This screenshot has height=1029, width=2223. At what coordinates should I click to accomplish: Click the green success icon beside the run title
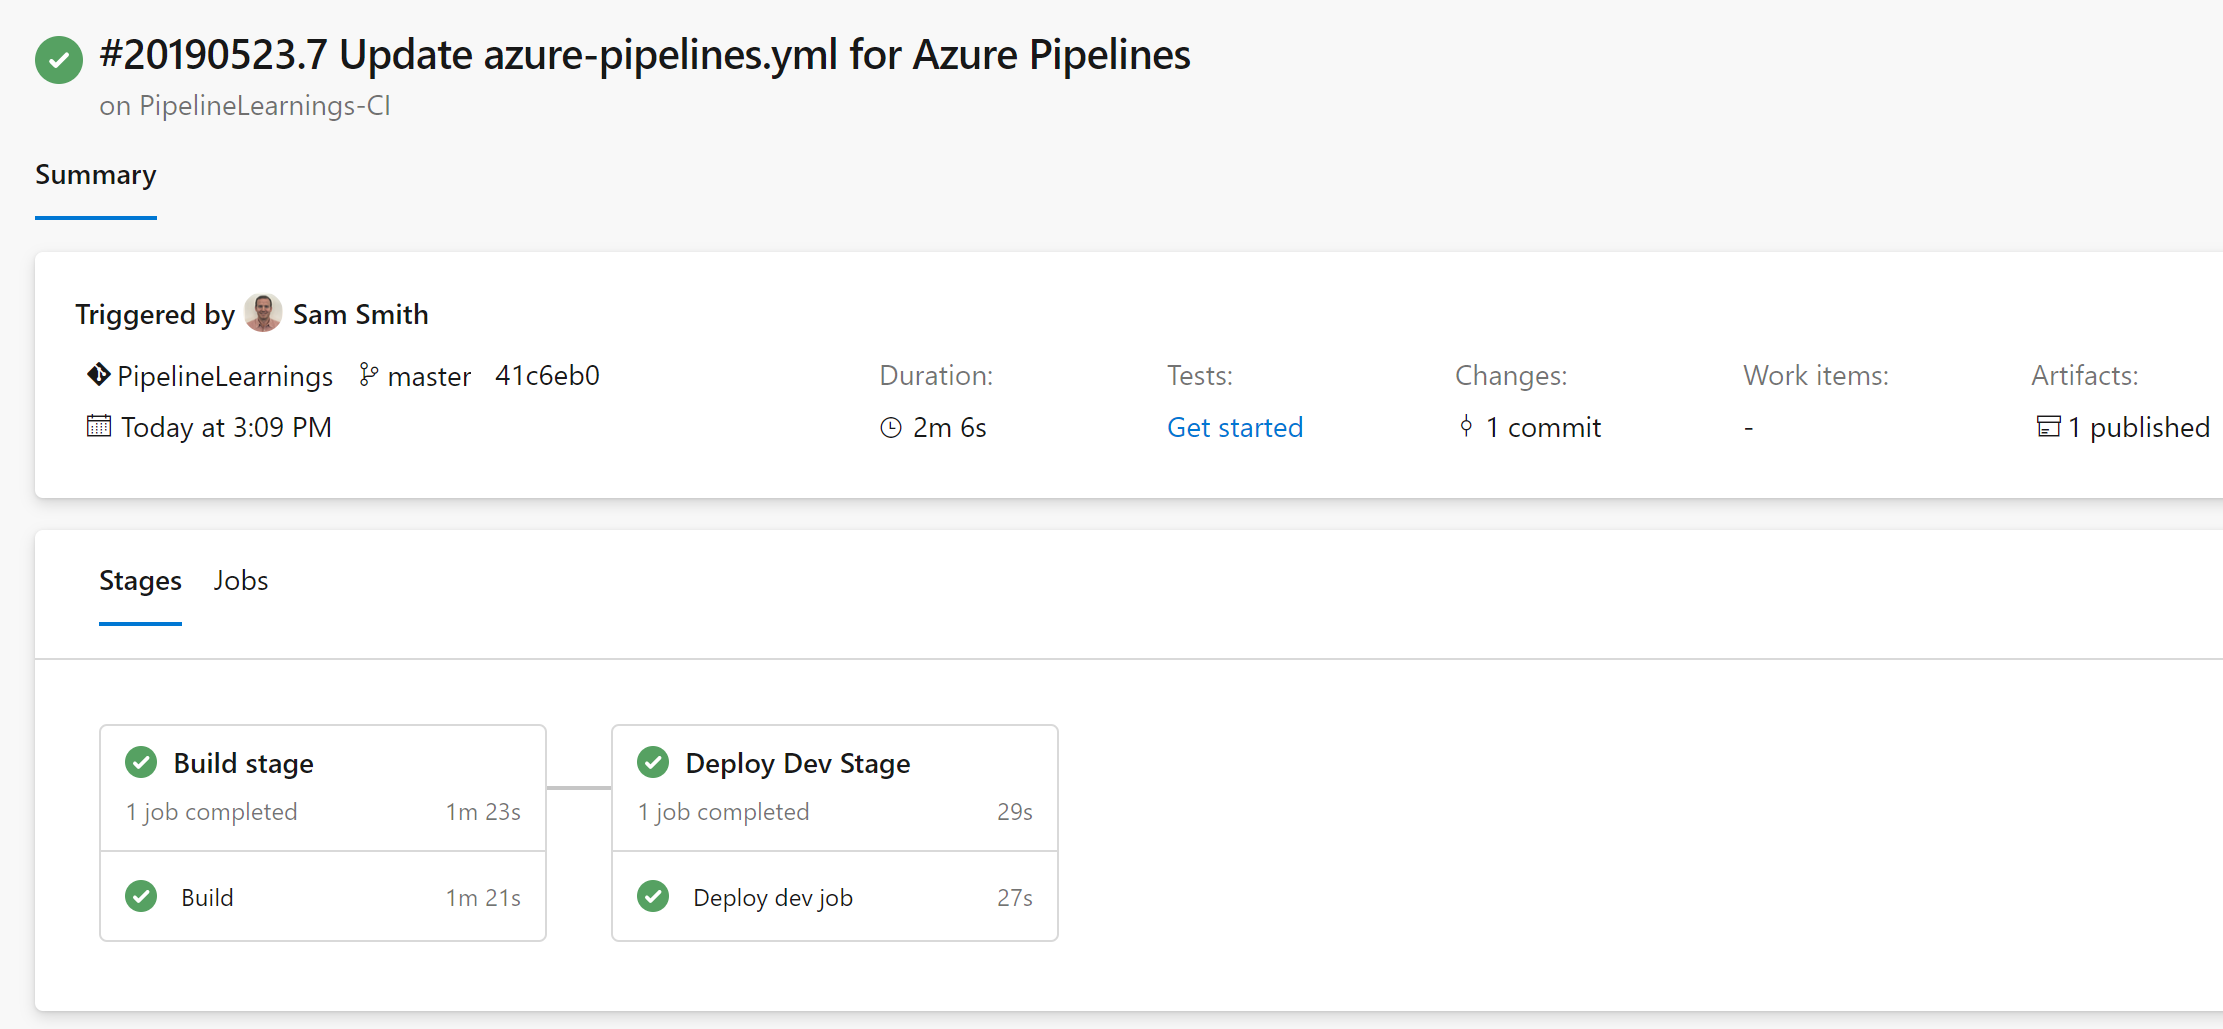(59, 60)
